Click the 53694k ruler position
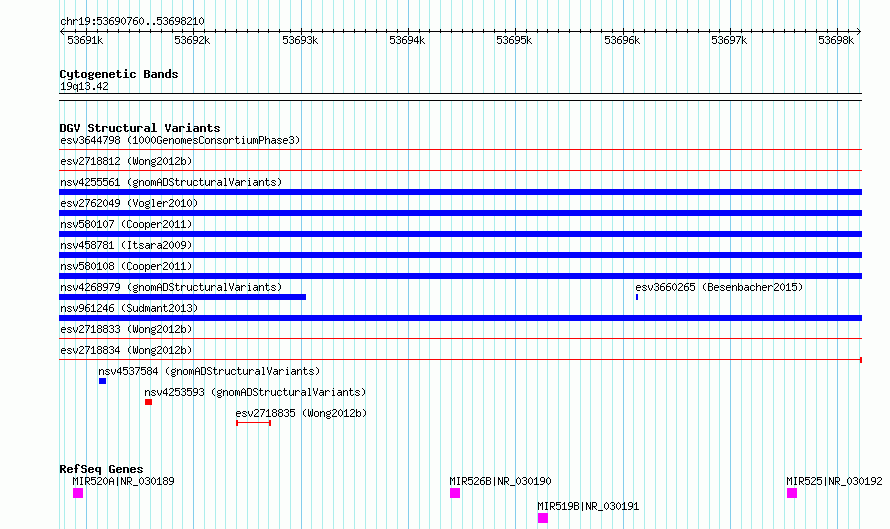 [407, 40]
